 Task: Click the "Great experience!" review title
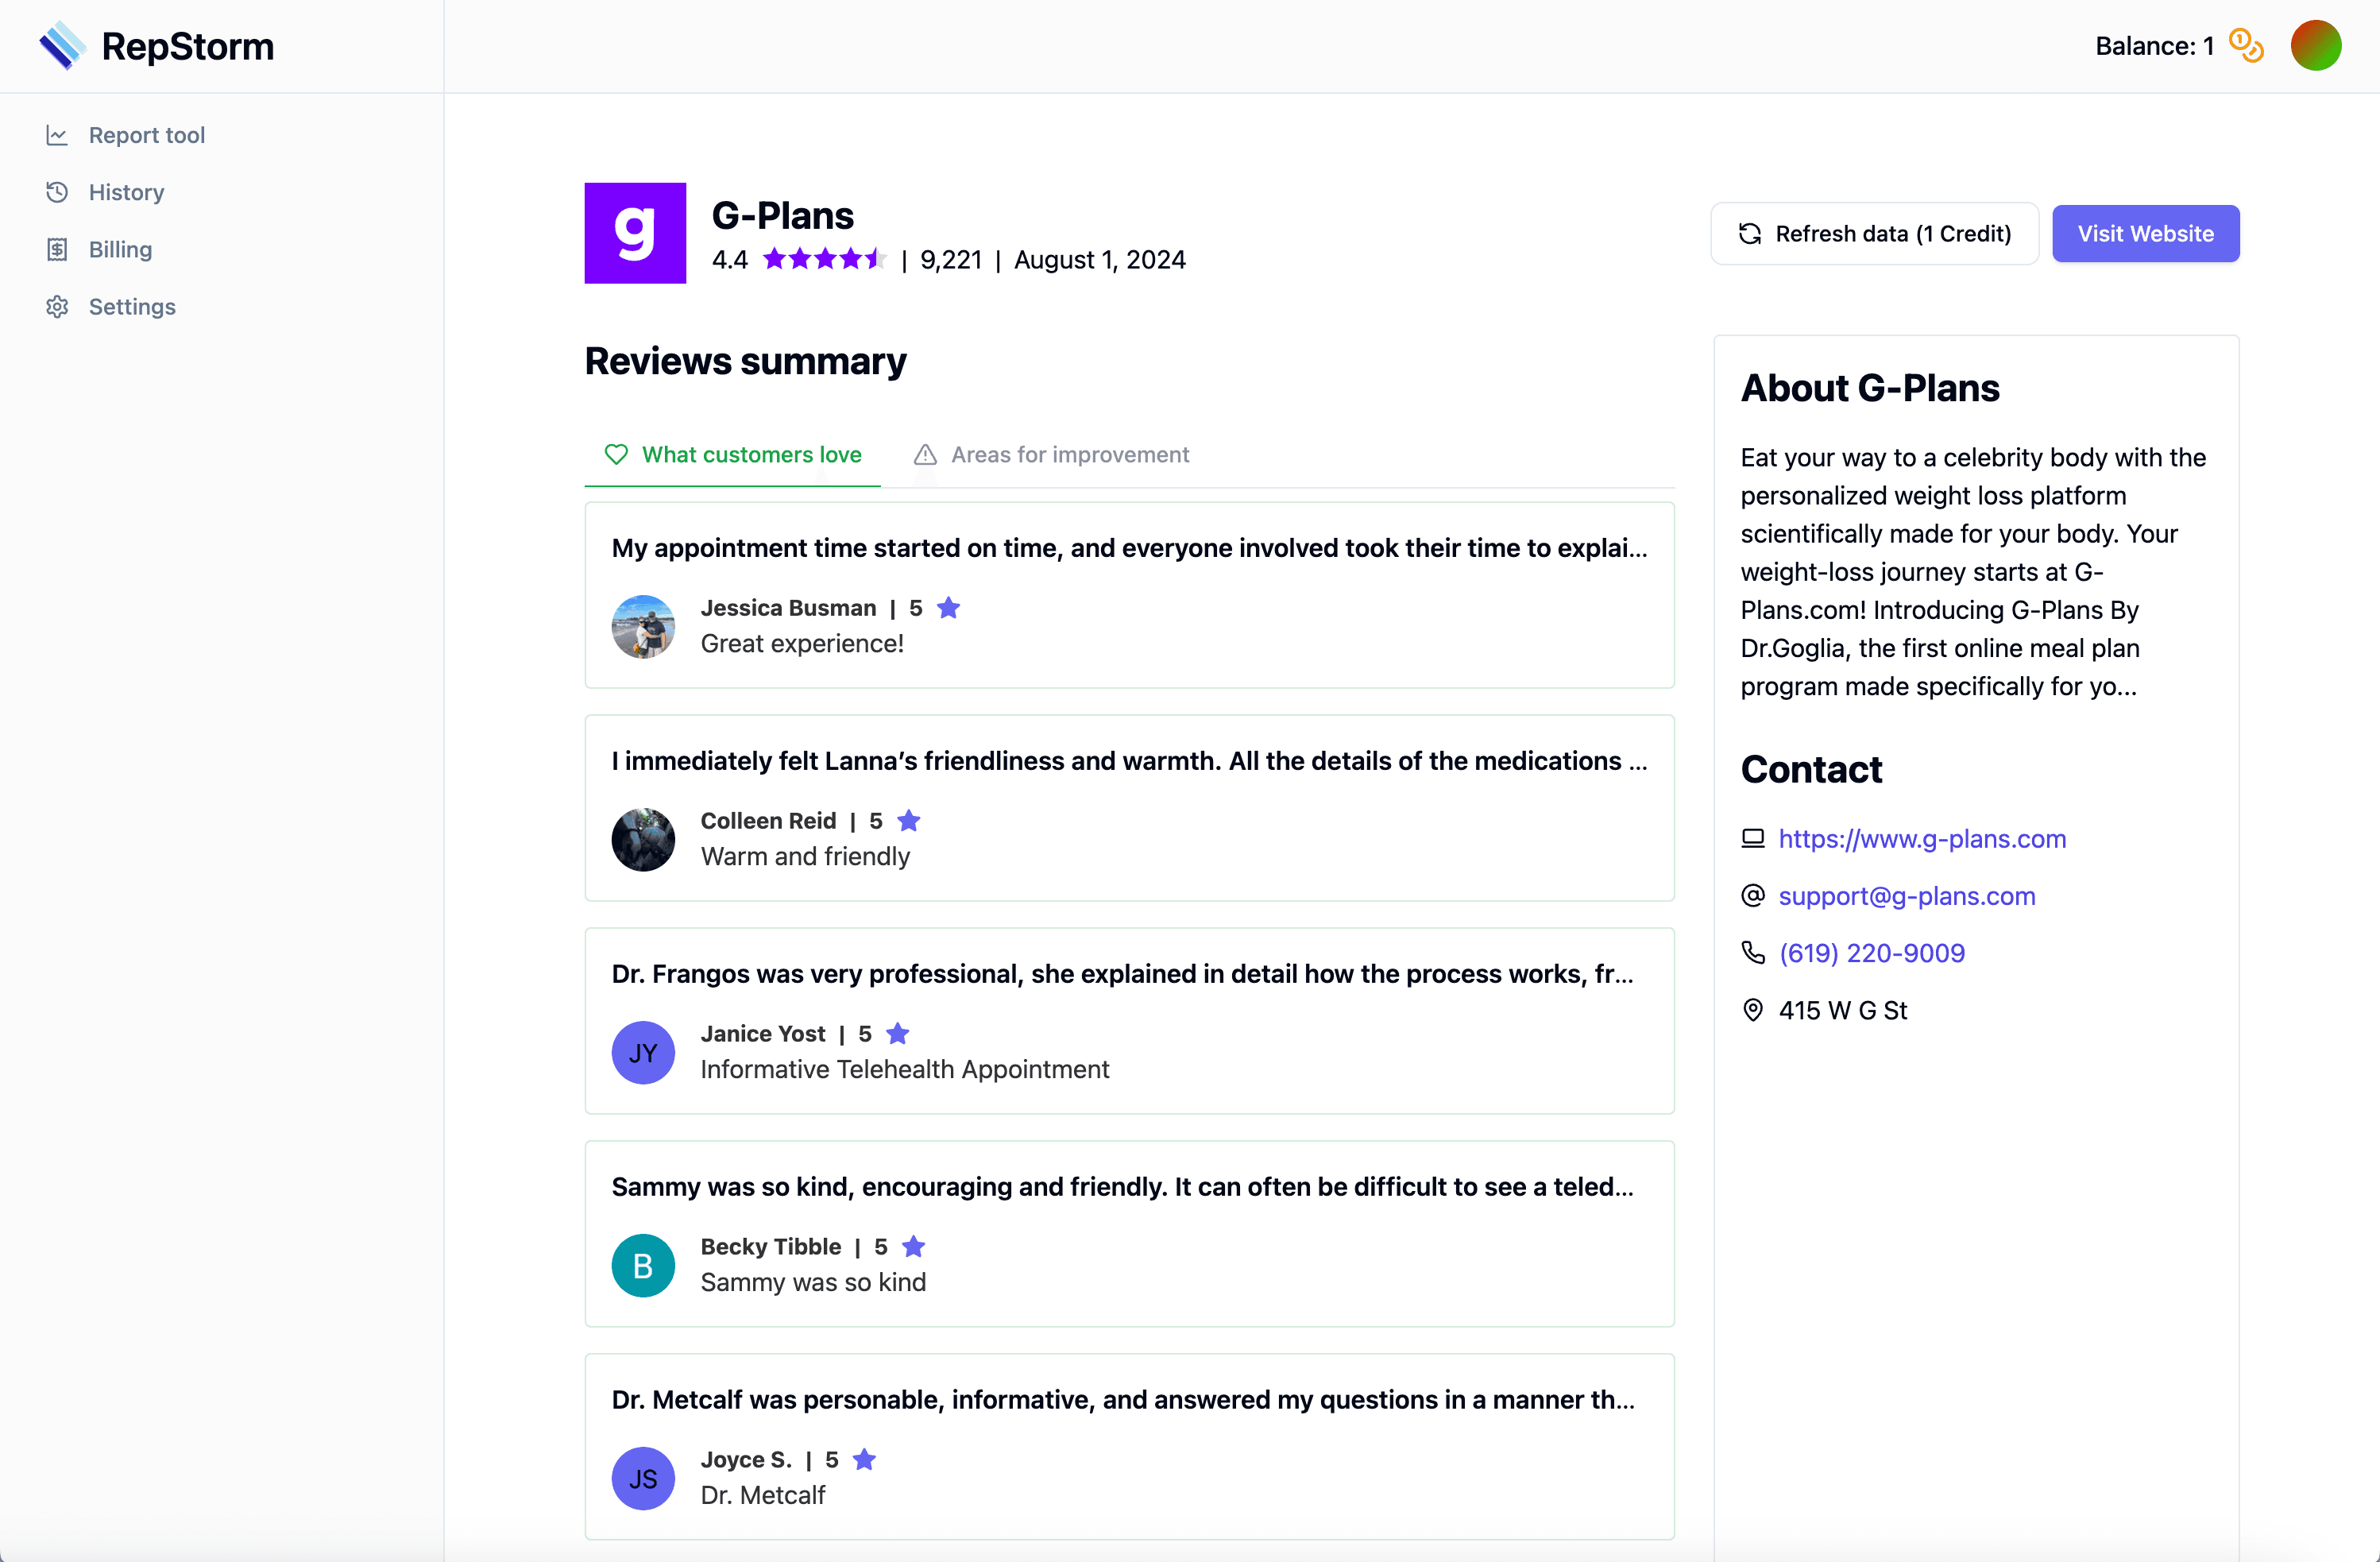point(802,643)
